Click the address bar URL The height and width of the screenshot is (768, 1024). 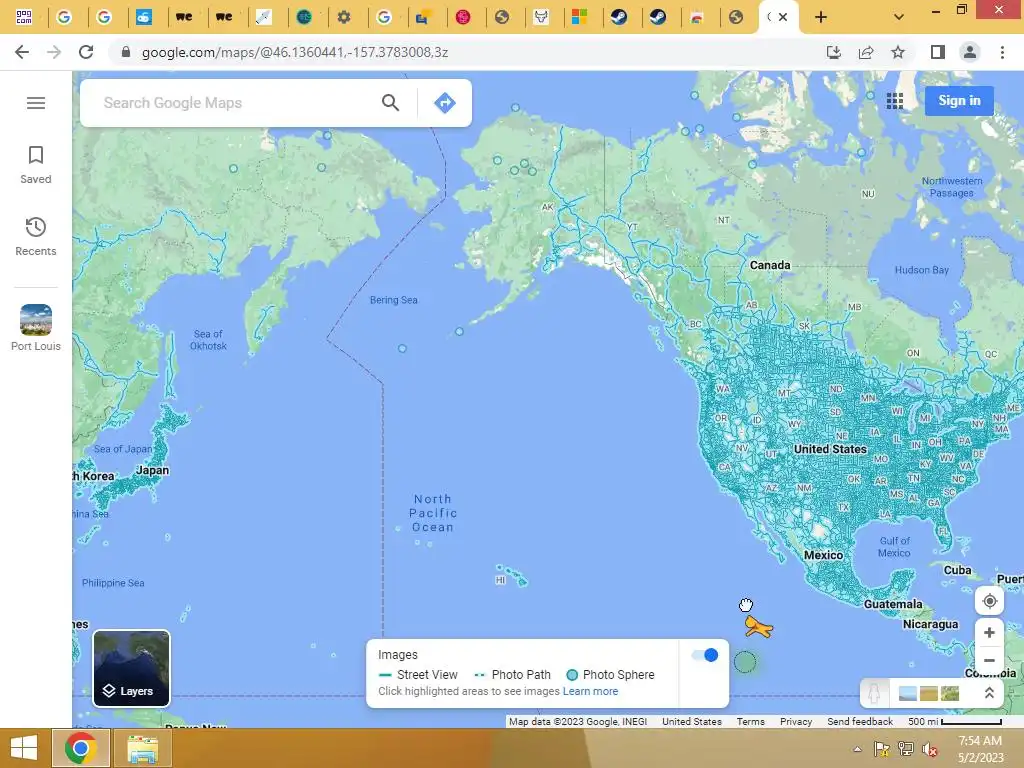click(295, 52)
